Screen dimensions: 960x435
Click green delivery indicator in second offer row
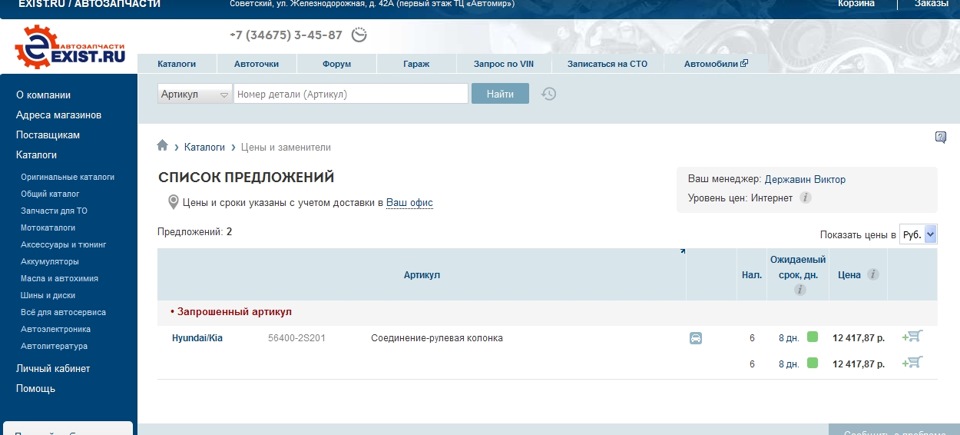tap(812, 363)
